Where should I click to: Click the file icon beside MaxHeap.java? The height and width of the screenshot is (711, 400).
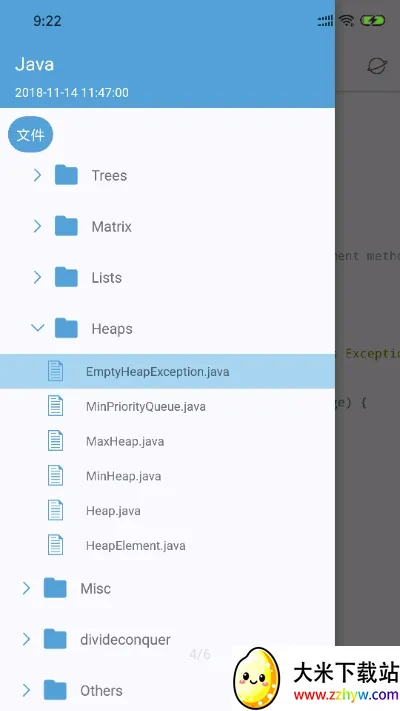55,441
